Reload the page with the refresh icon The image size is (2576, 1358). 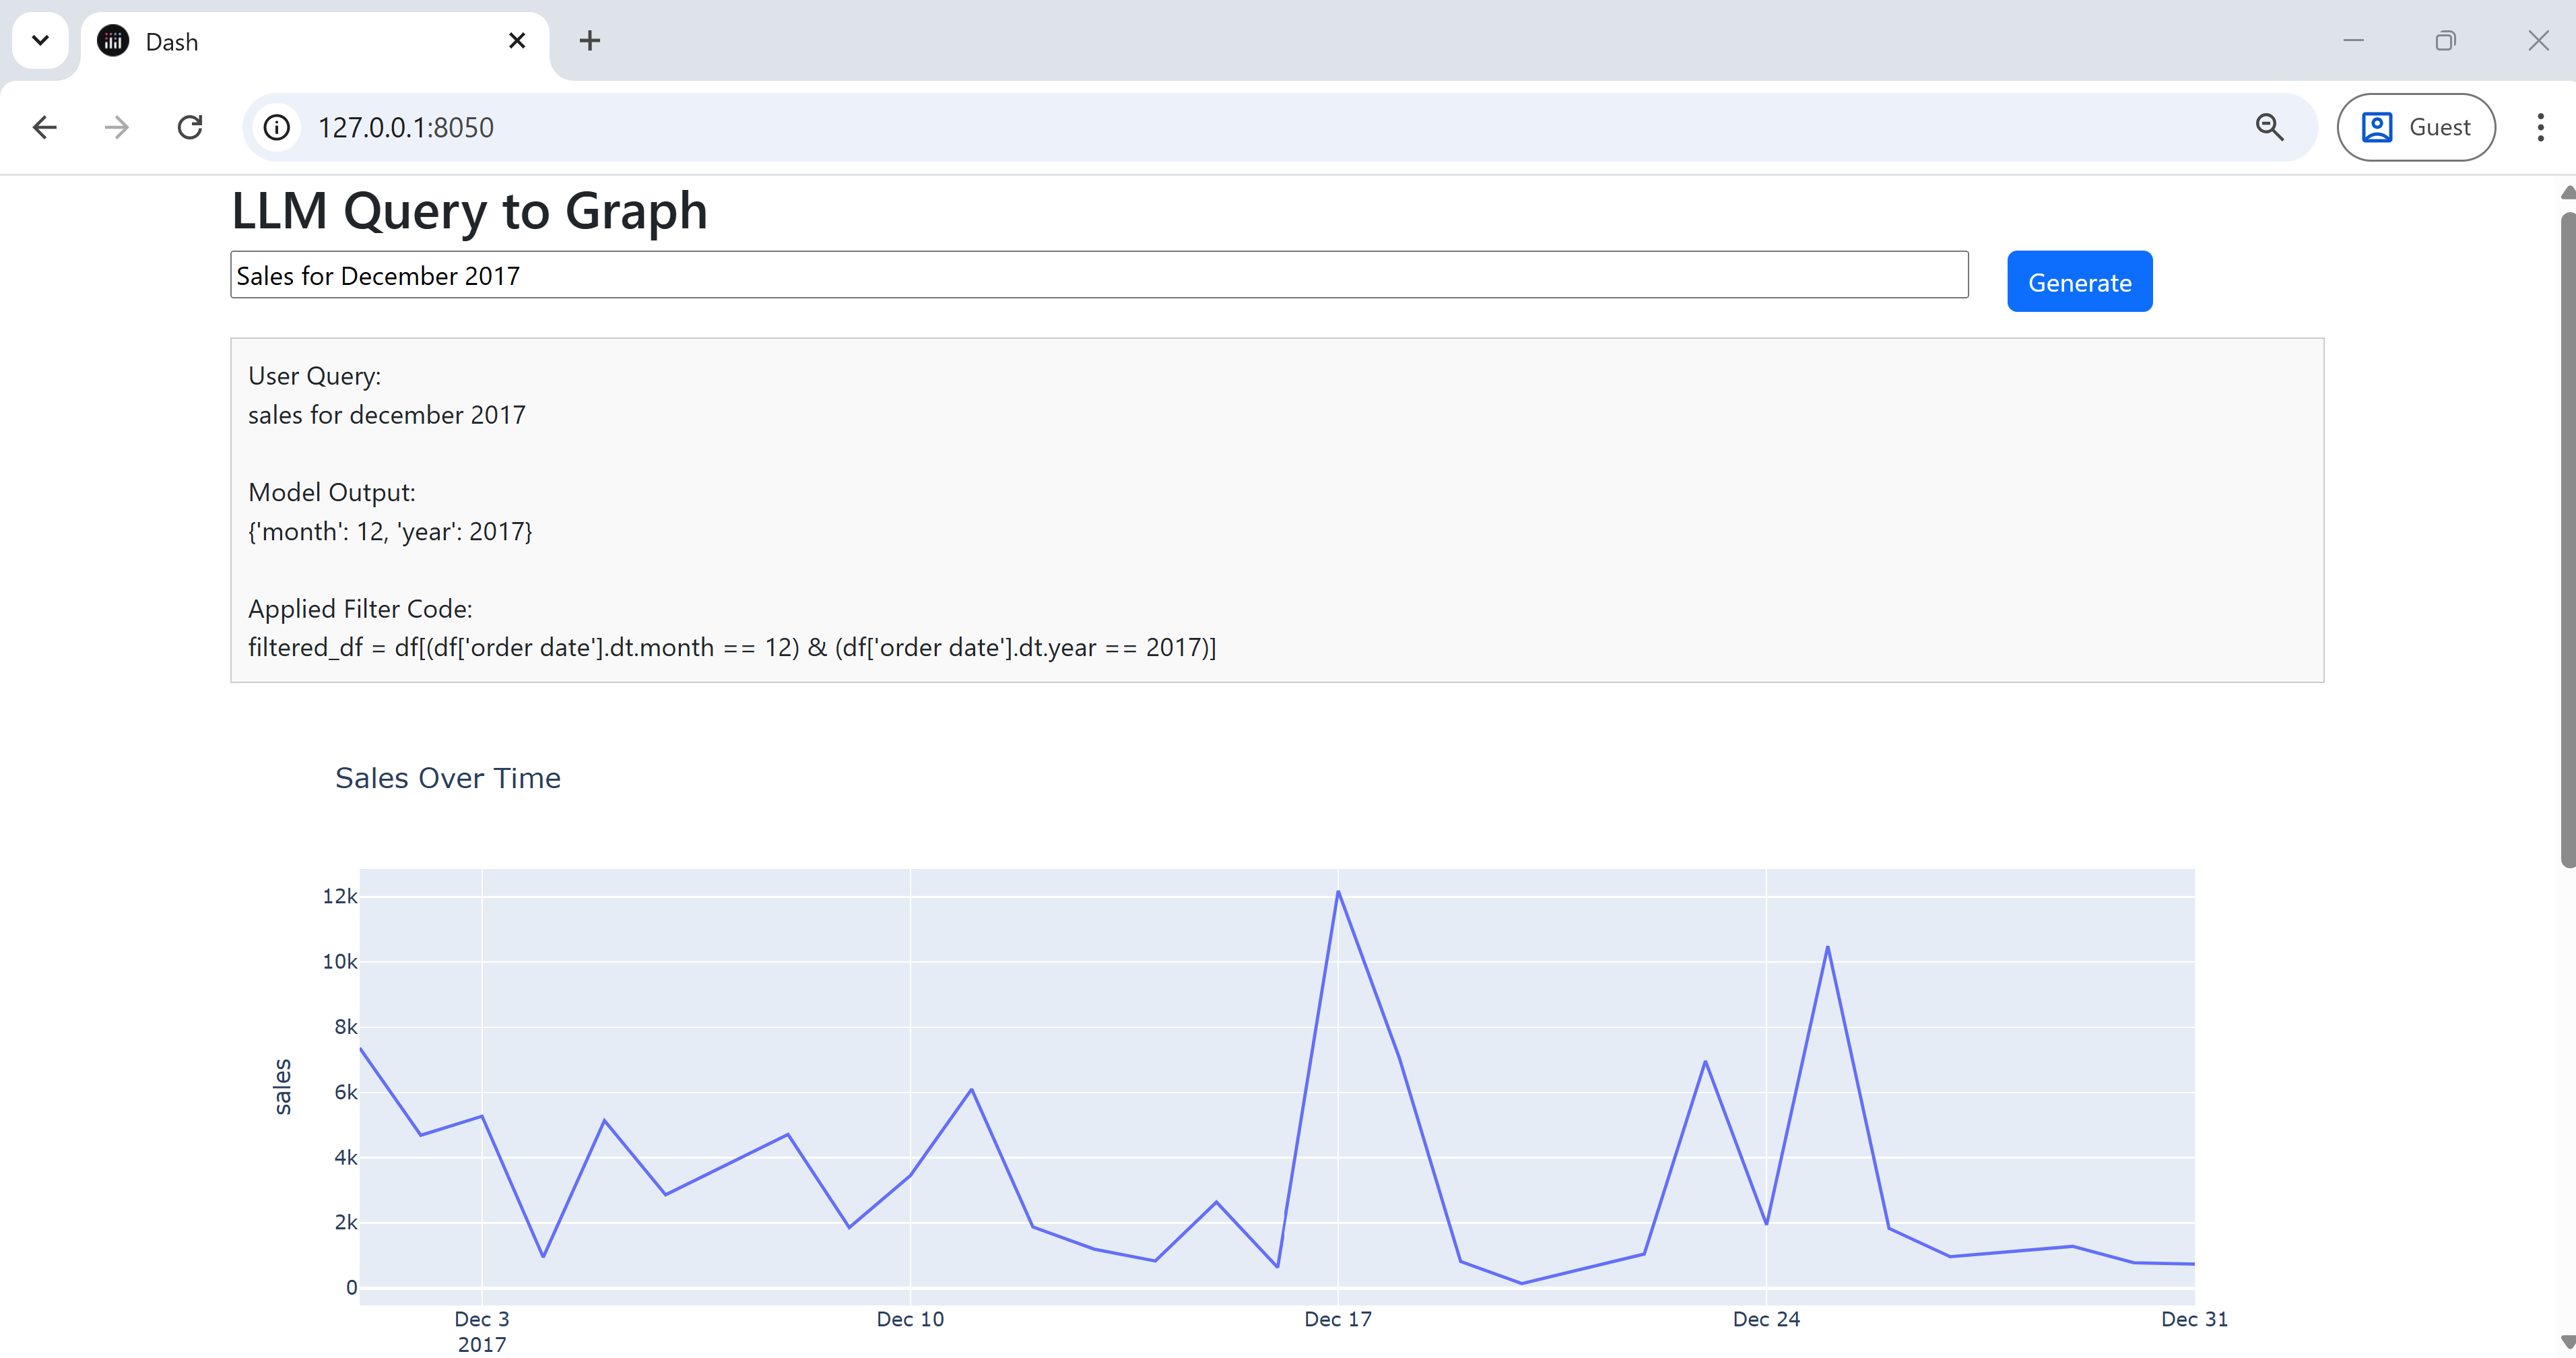point(190,127)
